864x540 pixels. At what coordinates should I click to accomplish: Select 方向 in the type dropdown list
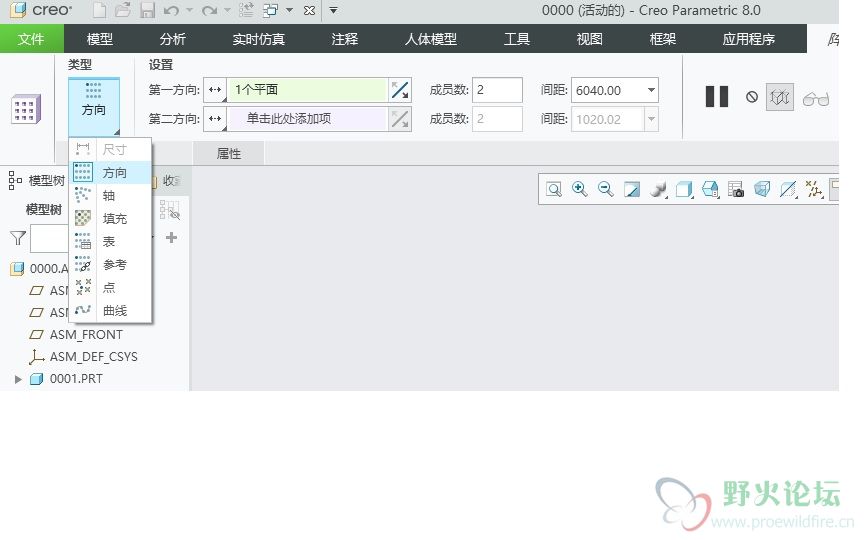point(110,172)
